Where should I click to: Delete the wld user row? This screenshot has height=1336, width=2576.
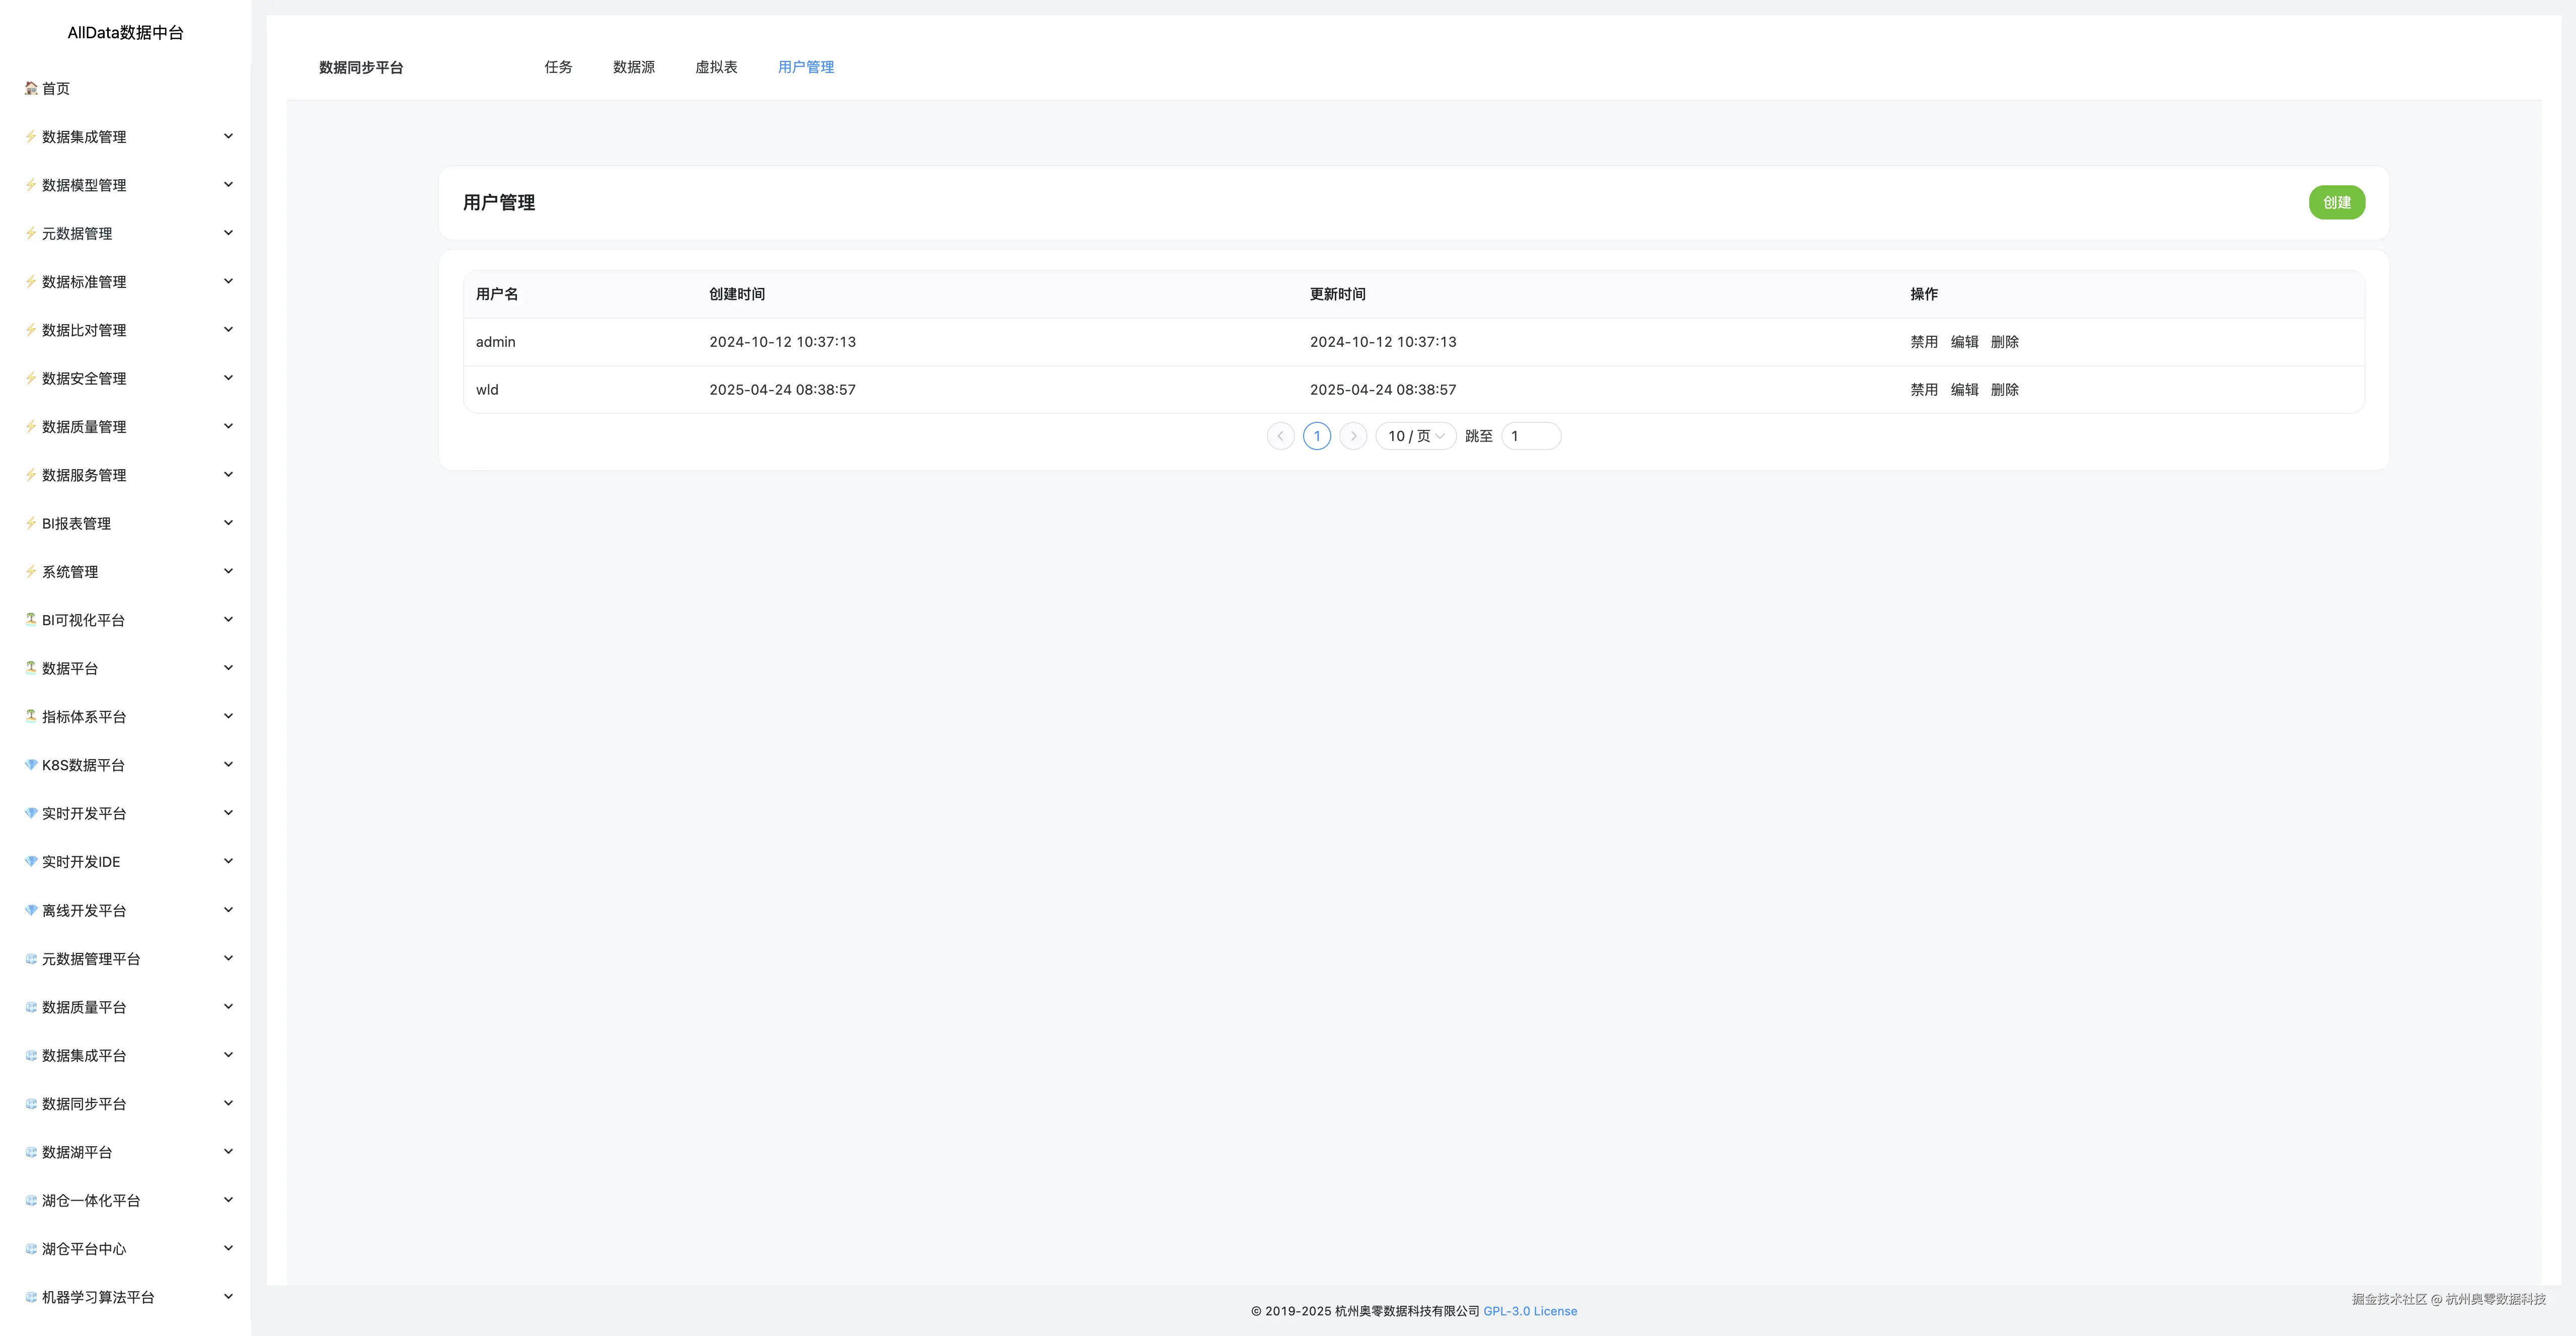(2004, 390)
